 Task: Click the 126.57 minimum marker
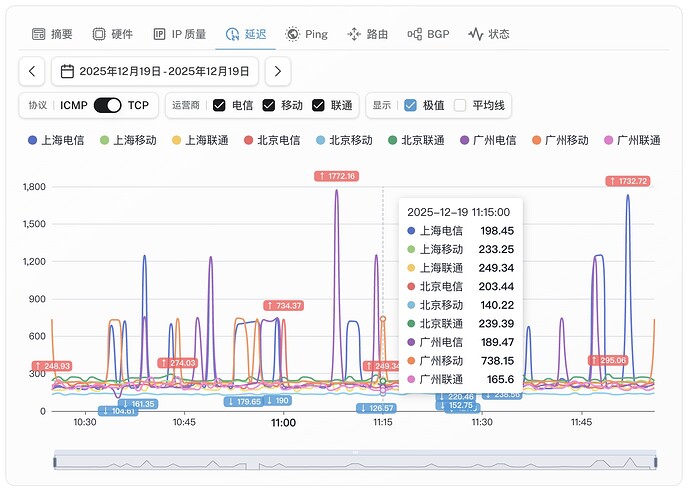click(377, 408)
